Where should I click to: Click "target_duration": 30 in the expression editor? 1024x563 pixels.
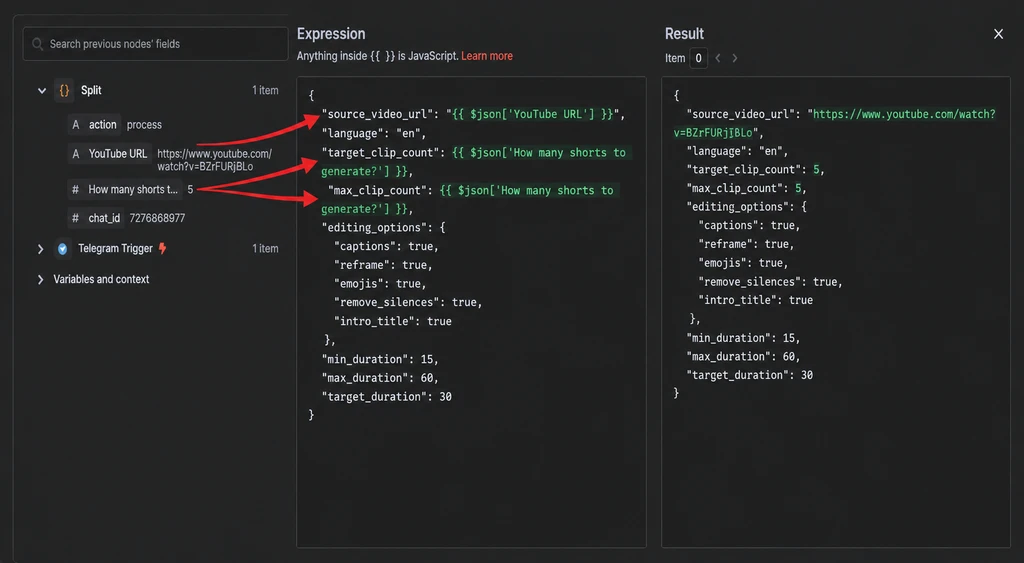coord(387,397)
